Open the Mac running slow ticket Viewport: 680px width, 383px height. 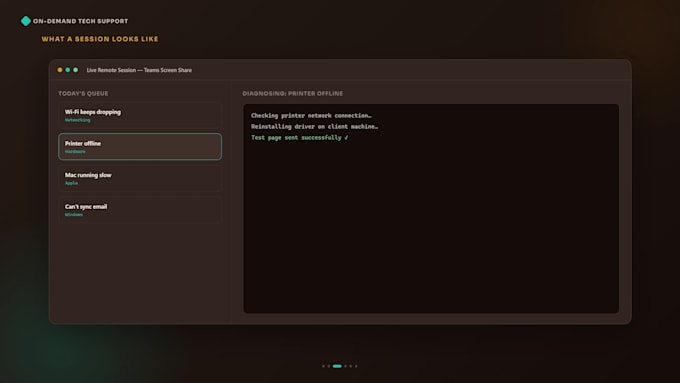[140, 178]
